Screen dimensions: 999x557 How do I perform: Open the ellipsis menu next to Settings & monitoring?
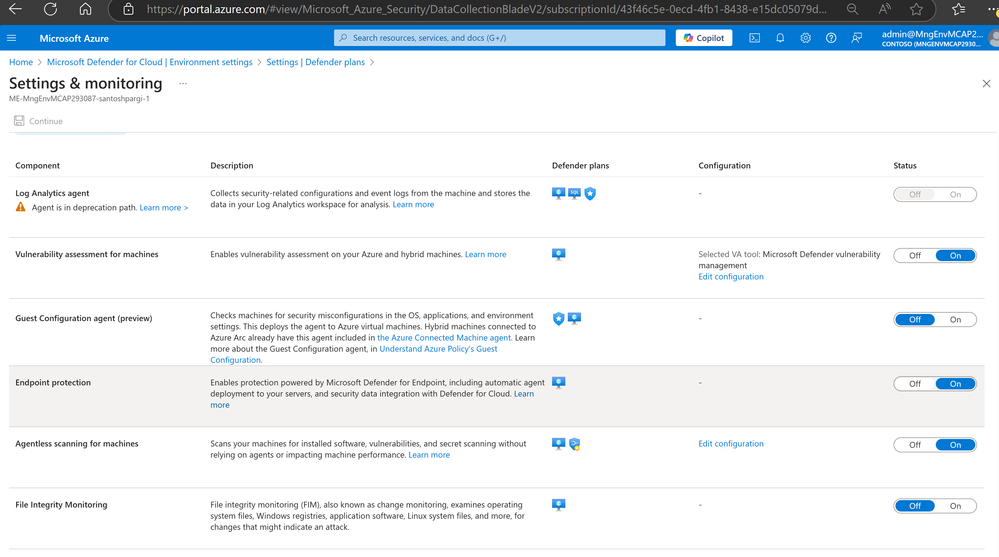183,83
